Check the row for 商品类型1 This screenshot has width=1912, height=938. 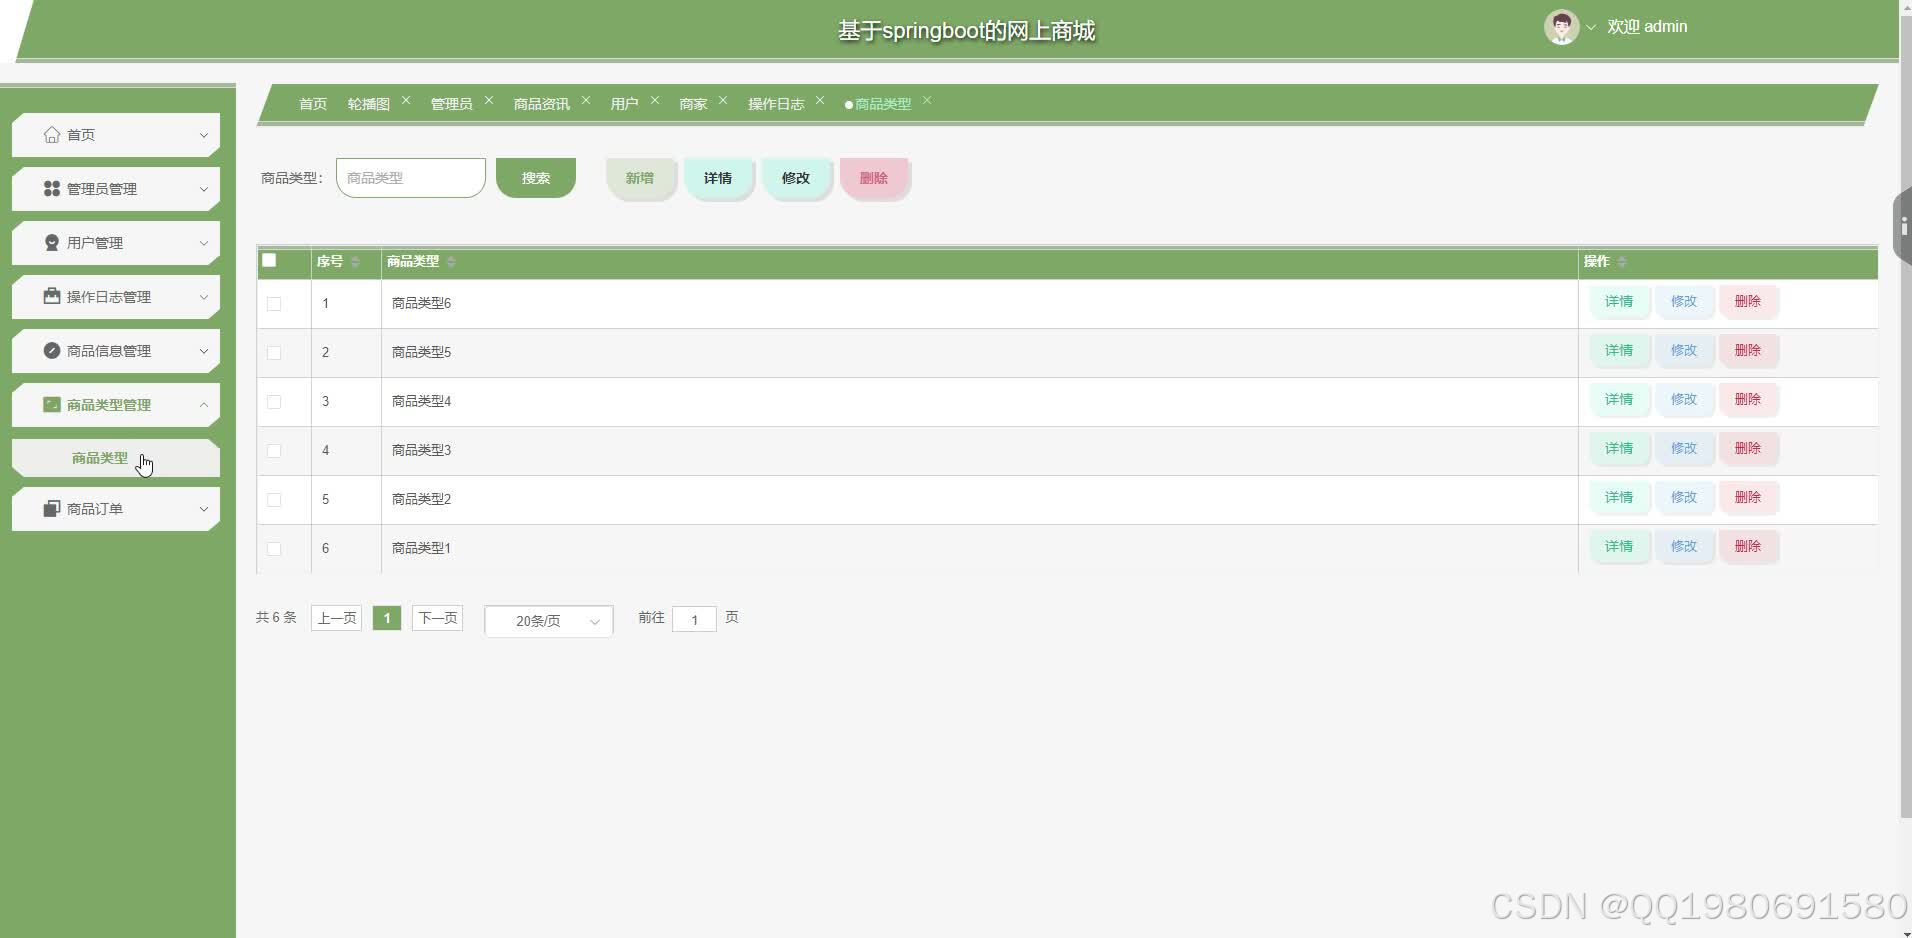[274, 549]
